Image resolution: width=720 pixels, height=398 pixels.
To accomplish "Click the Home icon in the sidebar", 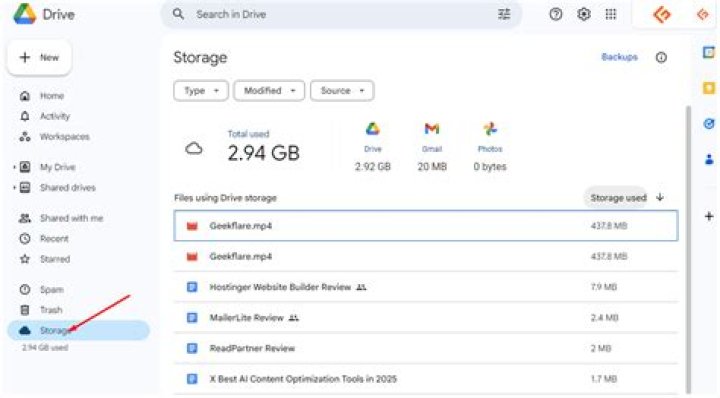I will pyautogui.click(x=25, y=96).
